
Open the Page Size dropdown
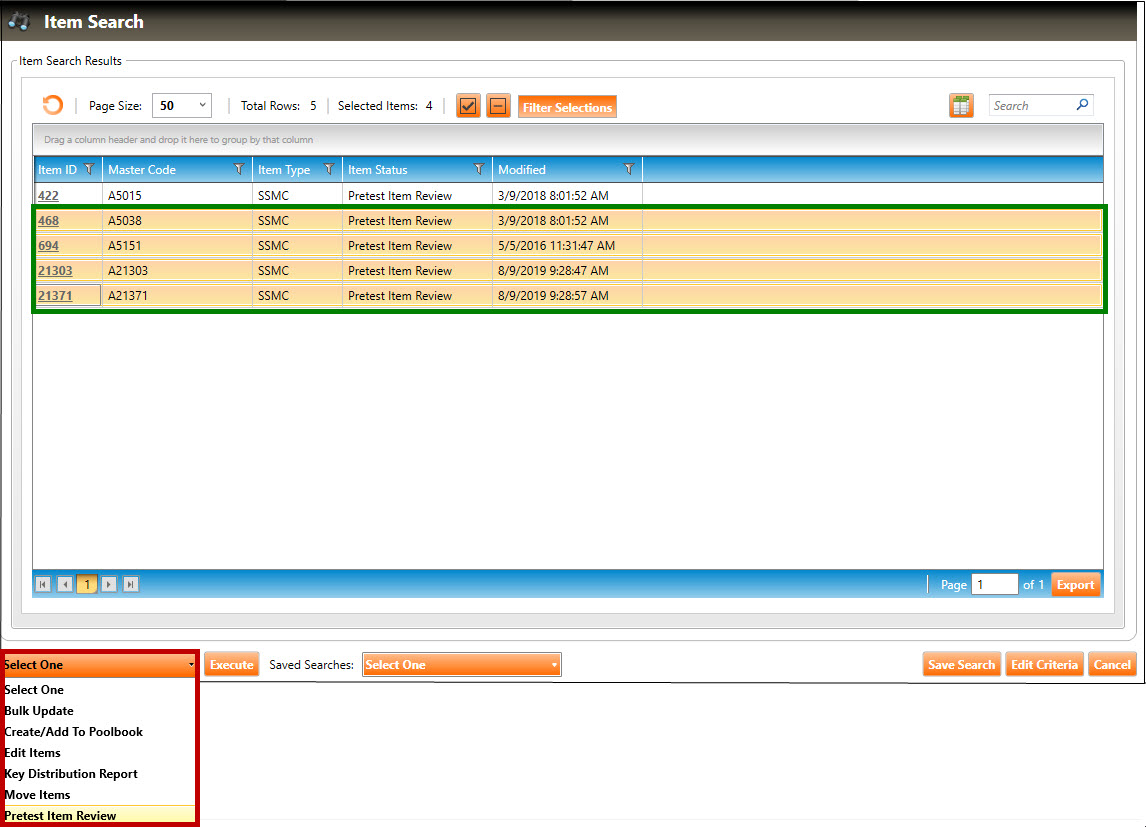coord(181,106)
